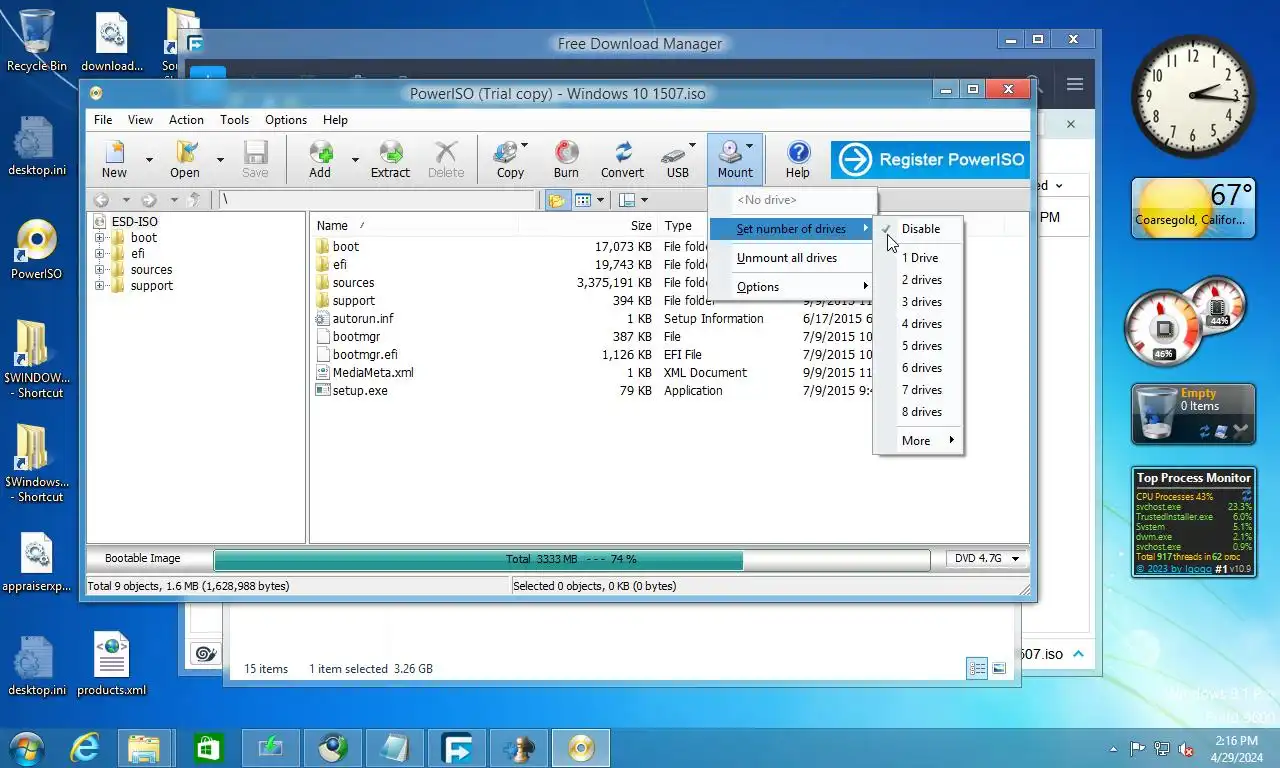
Task: Open the Add button dropdown arrow
Action: pyautogui.click(x=354, y=160)
